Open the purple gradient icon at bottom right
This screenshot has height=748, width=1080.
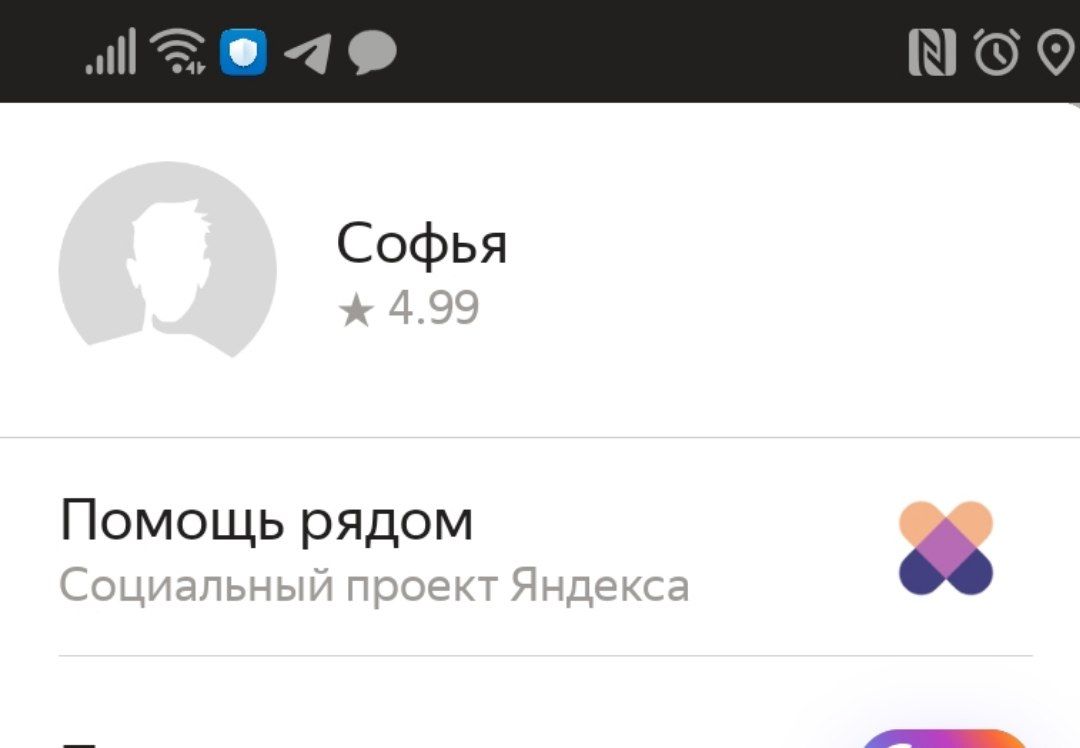(945, 738)
